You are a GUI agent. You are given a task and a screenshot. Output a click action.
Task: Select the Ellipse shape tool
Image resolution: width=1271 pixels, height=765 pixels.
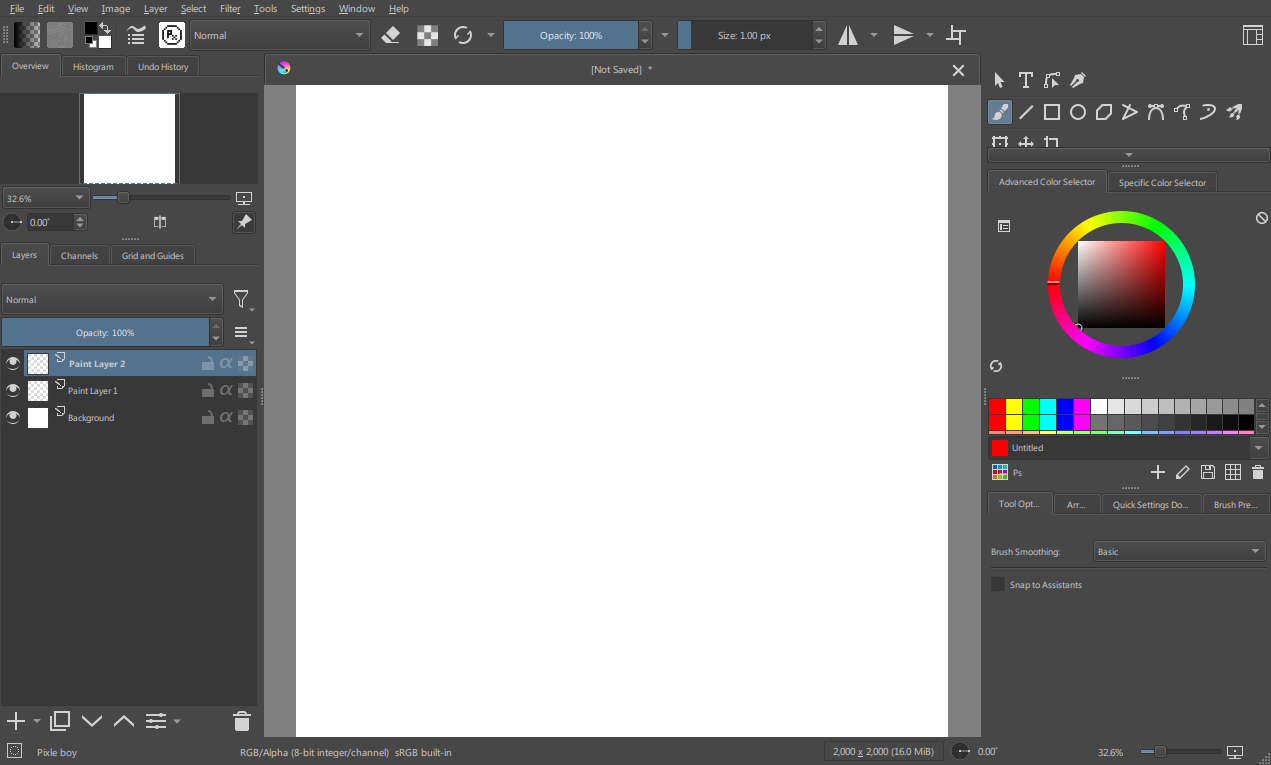[1078, 112]
